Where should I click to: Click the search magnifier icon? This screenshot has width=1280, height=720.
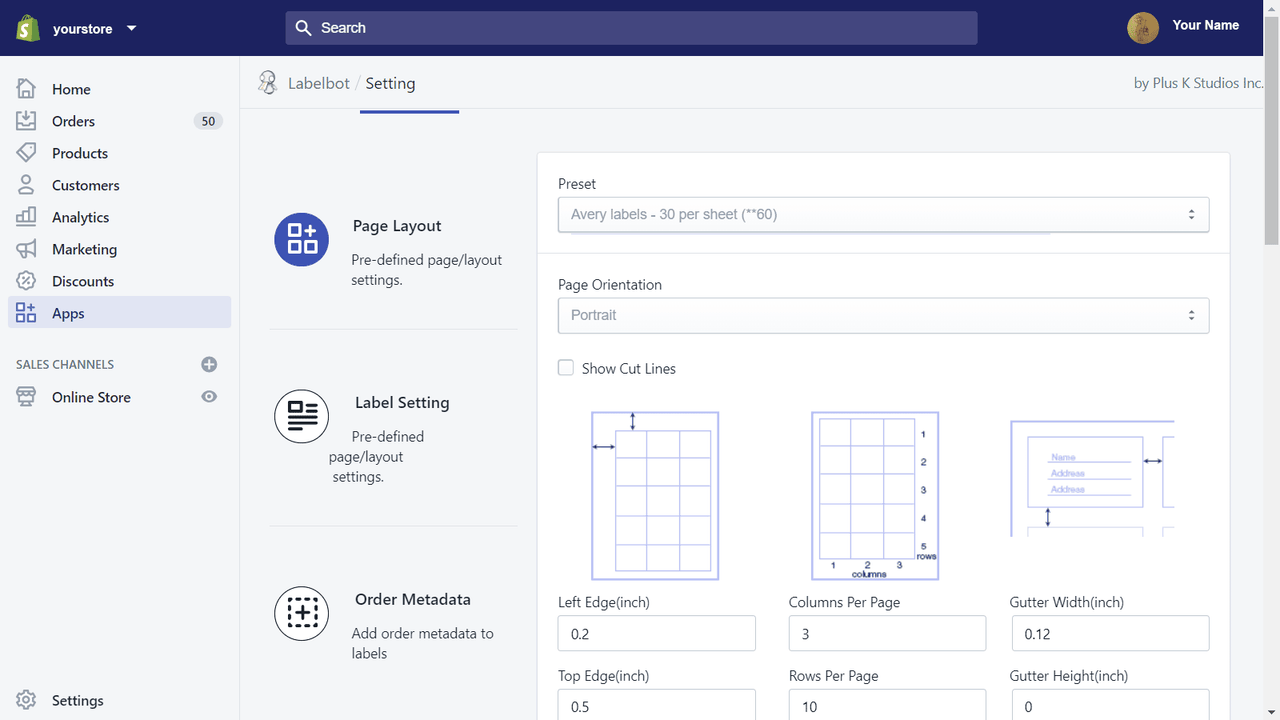pos(303,28)
